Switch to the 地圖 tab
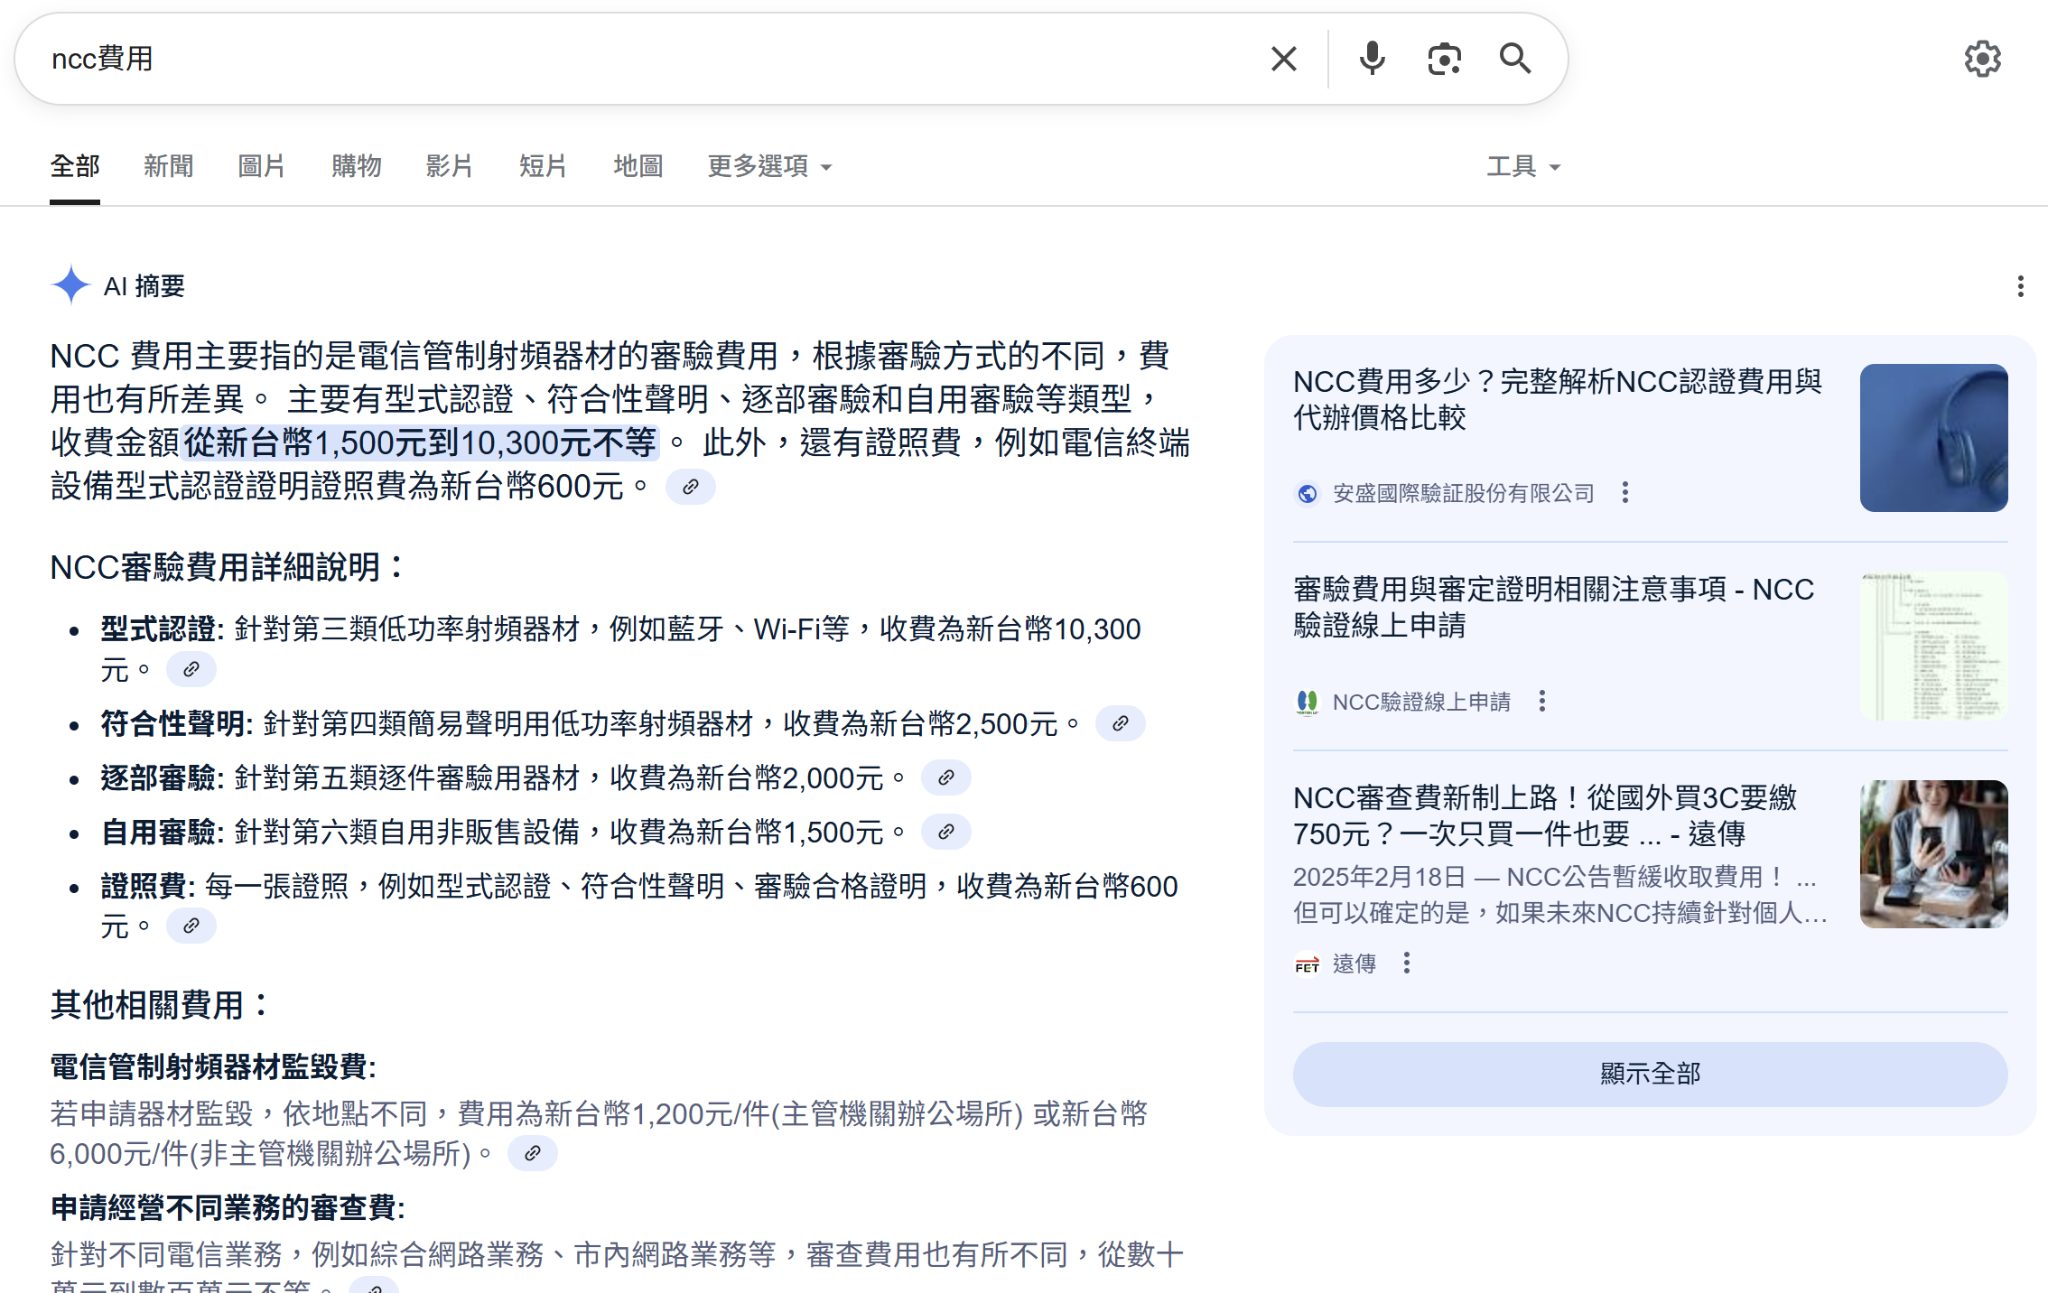 [638, 166]
